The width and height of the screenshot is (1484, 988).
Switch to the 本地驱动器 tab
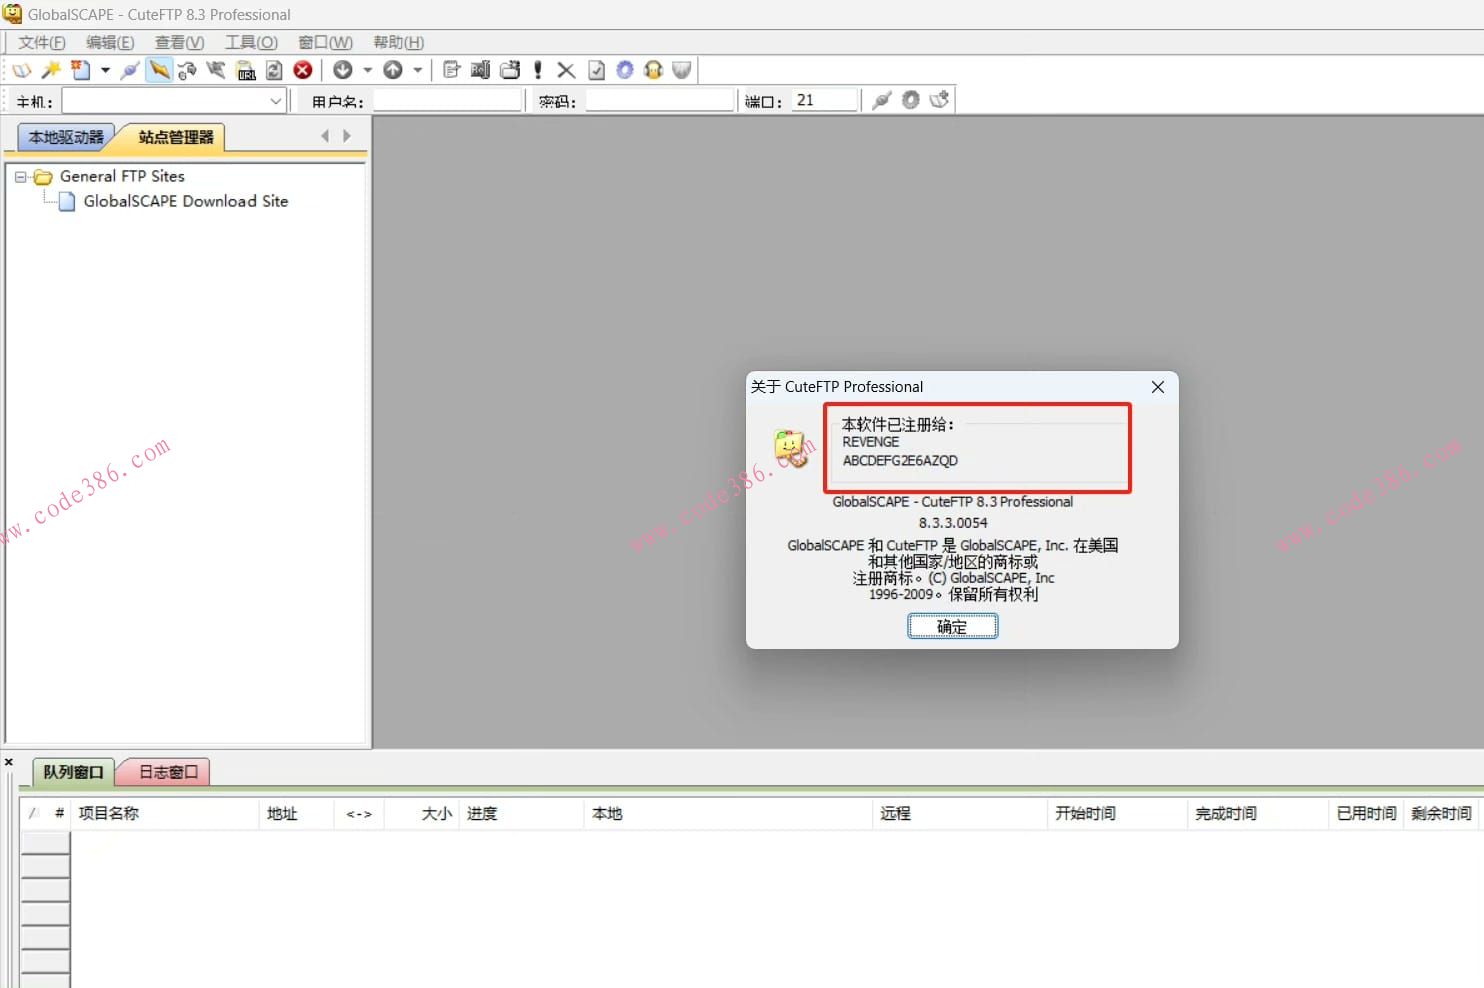coord(66,137)
